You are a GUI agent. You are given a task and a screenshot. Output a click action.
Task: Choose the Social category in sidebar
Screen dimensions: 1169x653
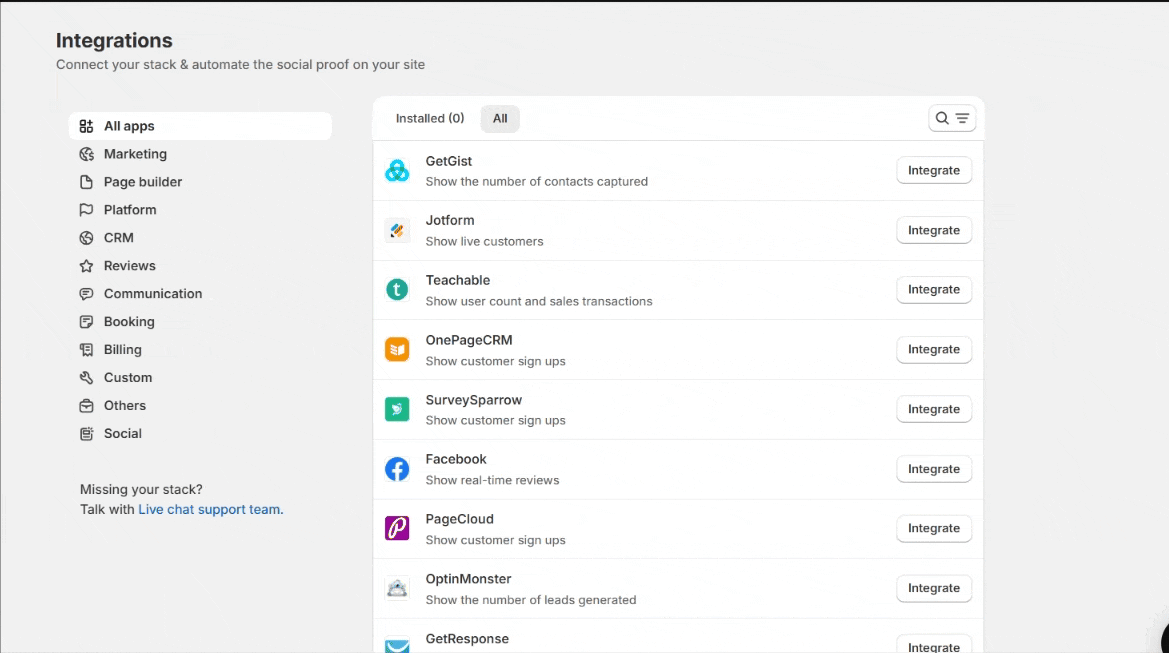tap(122, 434)
